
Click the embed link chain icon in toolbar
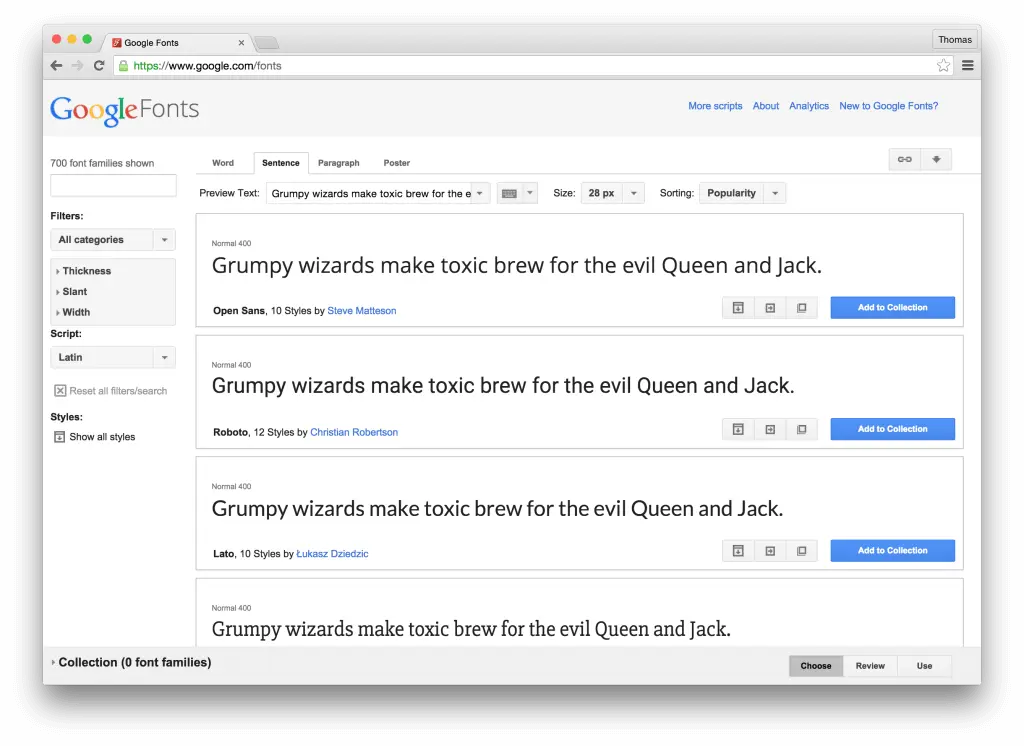tap(904, 158)
